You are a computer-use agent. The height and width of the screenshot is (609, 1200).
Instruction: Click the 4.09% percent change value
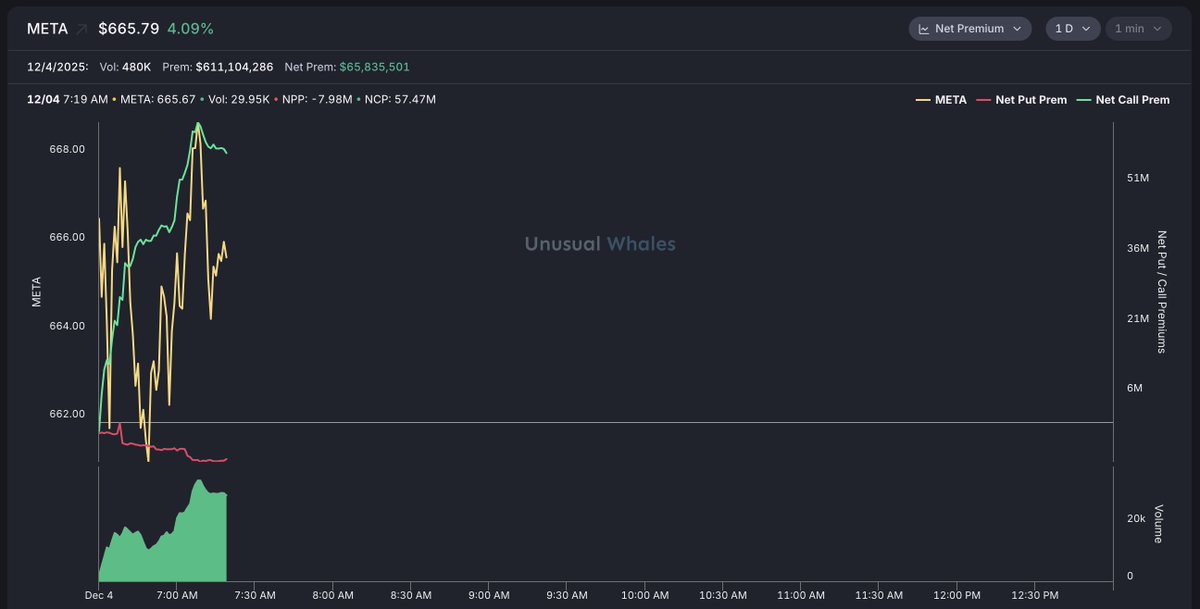coord(190,29)
